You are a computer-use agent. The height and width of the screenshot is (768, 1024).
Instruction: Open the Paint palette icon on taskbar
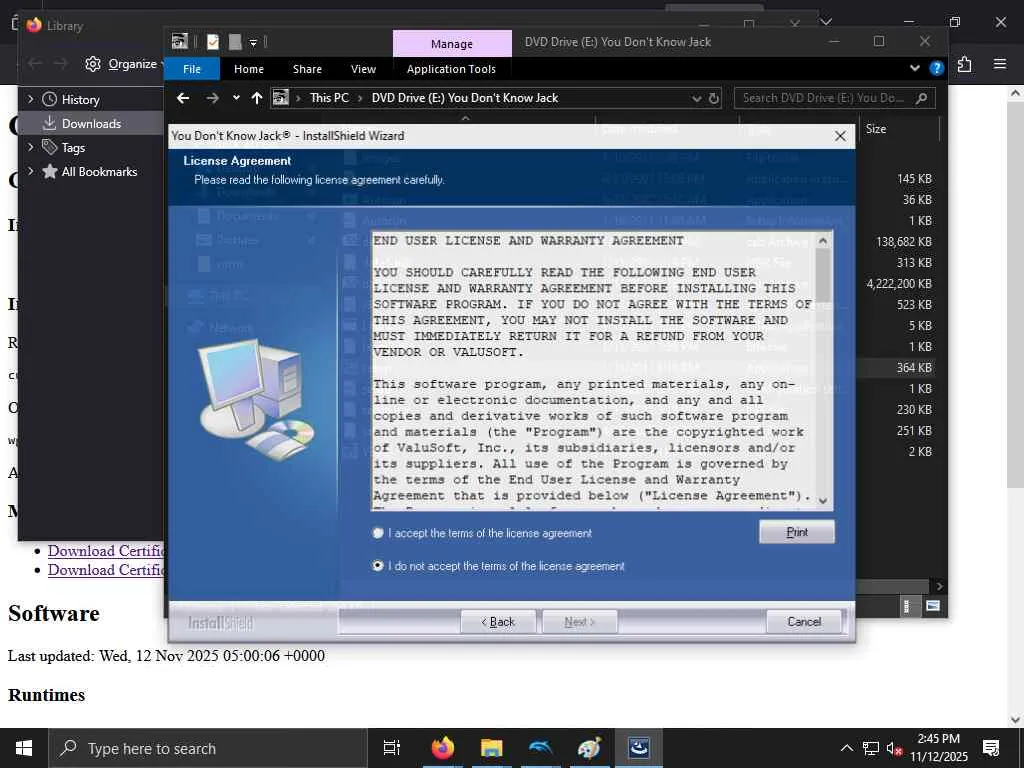tap(589, 748)
